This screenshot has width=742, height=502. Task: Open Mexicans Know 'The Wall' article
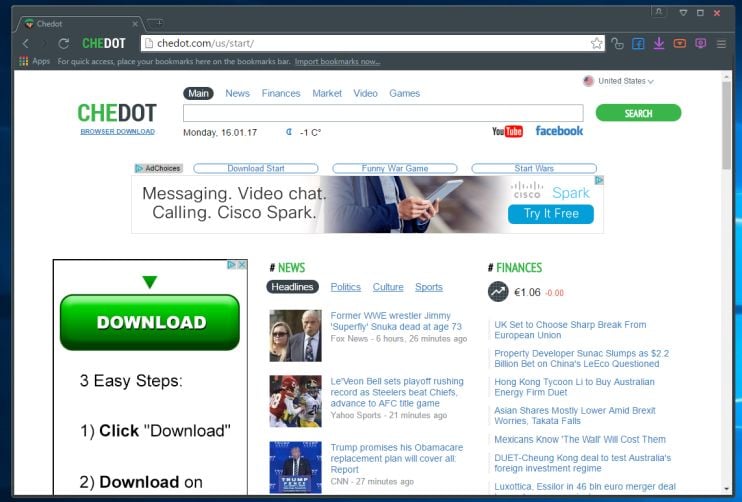pos(580,440)
